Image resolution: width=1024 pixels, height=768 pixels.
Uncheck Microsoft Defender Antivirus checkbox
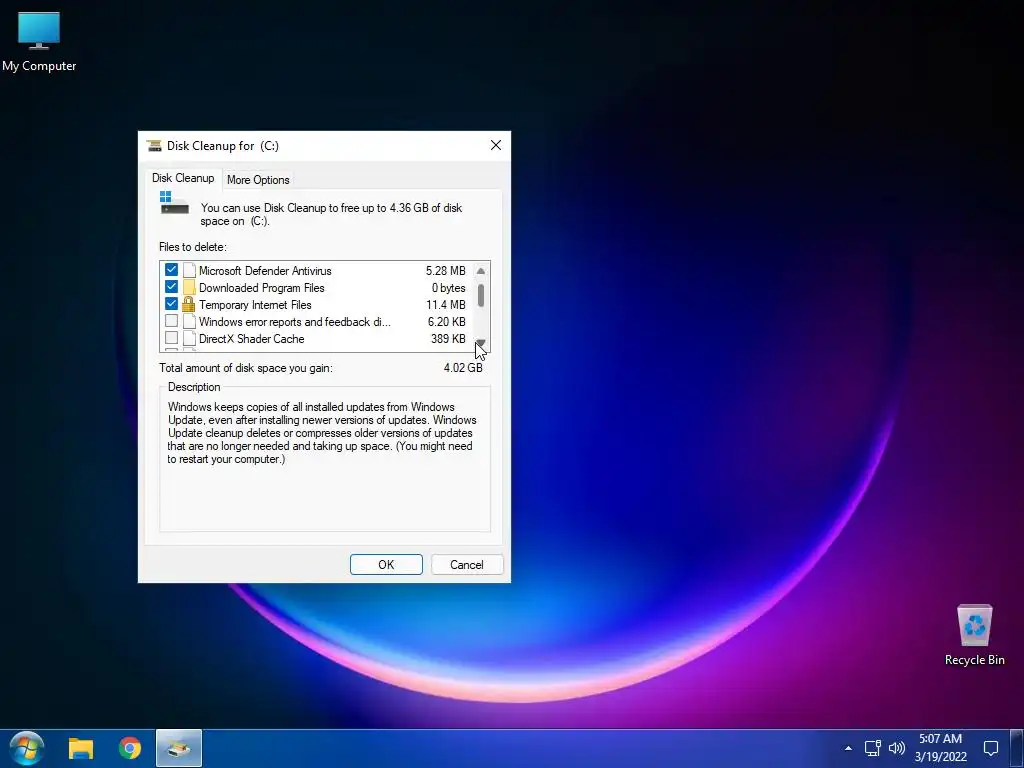(171, 270)
